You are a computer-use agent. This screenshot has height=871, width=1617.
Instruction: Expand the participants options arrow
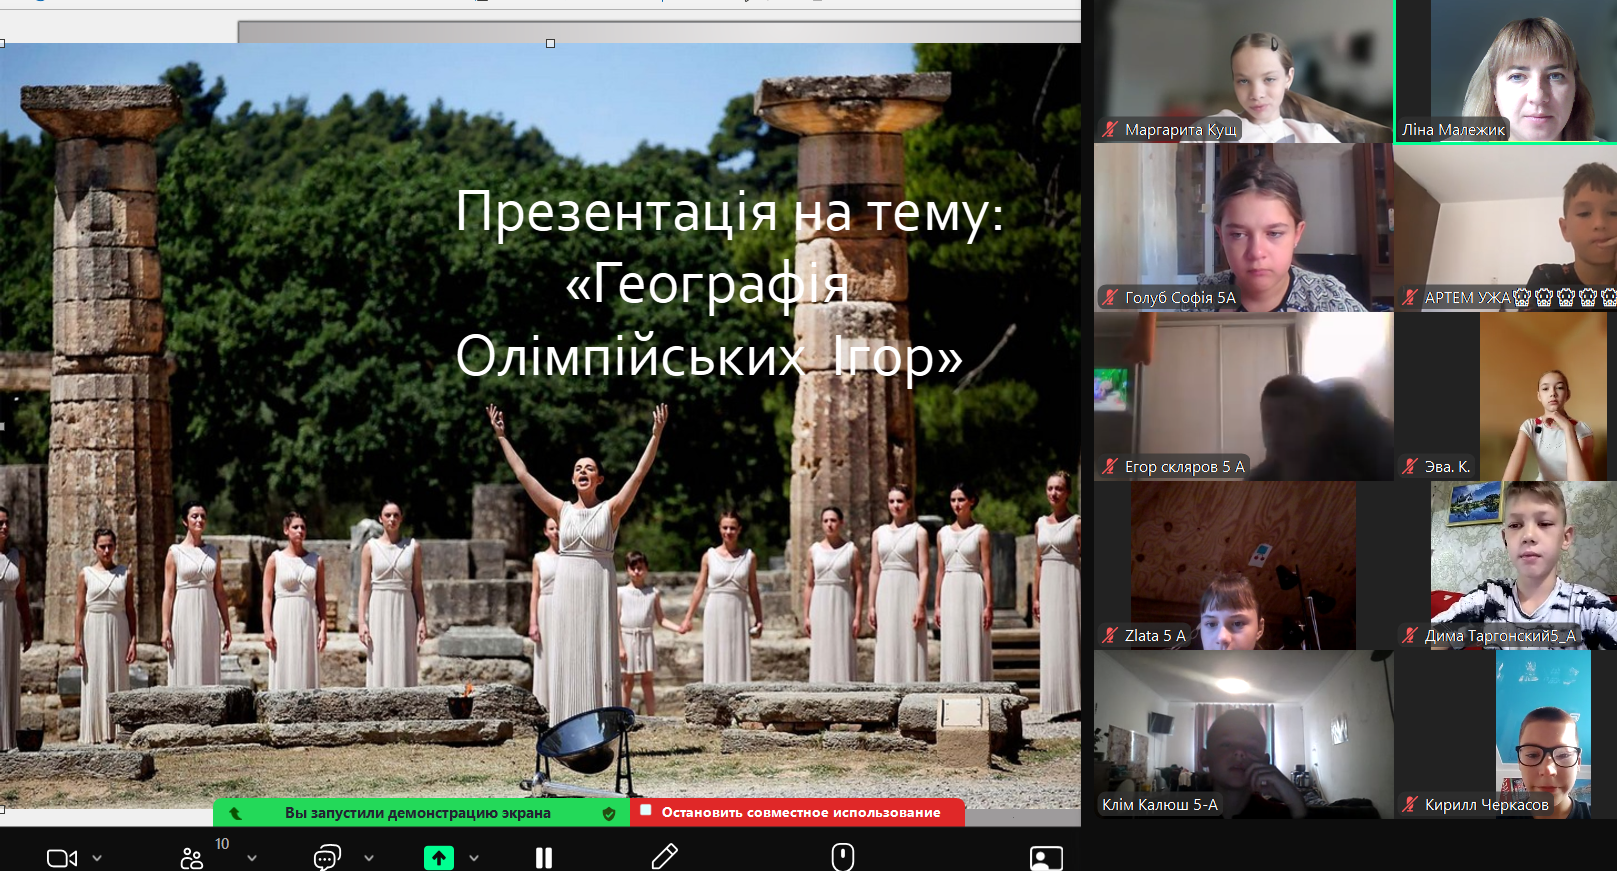(252, 858)
